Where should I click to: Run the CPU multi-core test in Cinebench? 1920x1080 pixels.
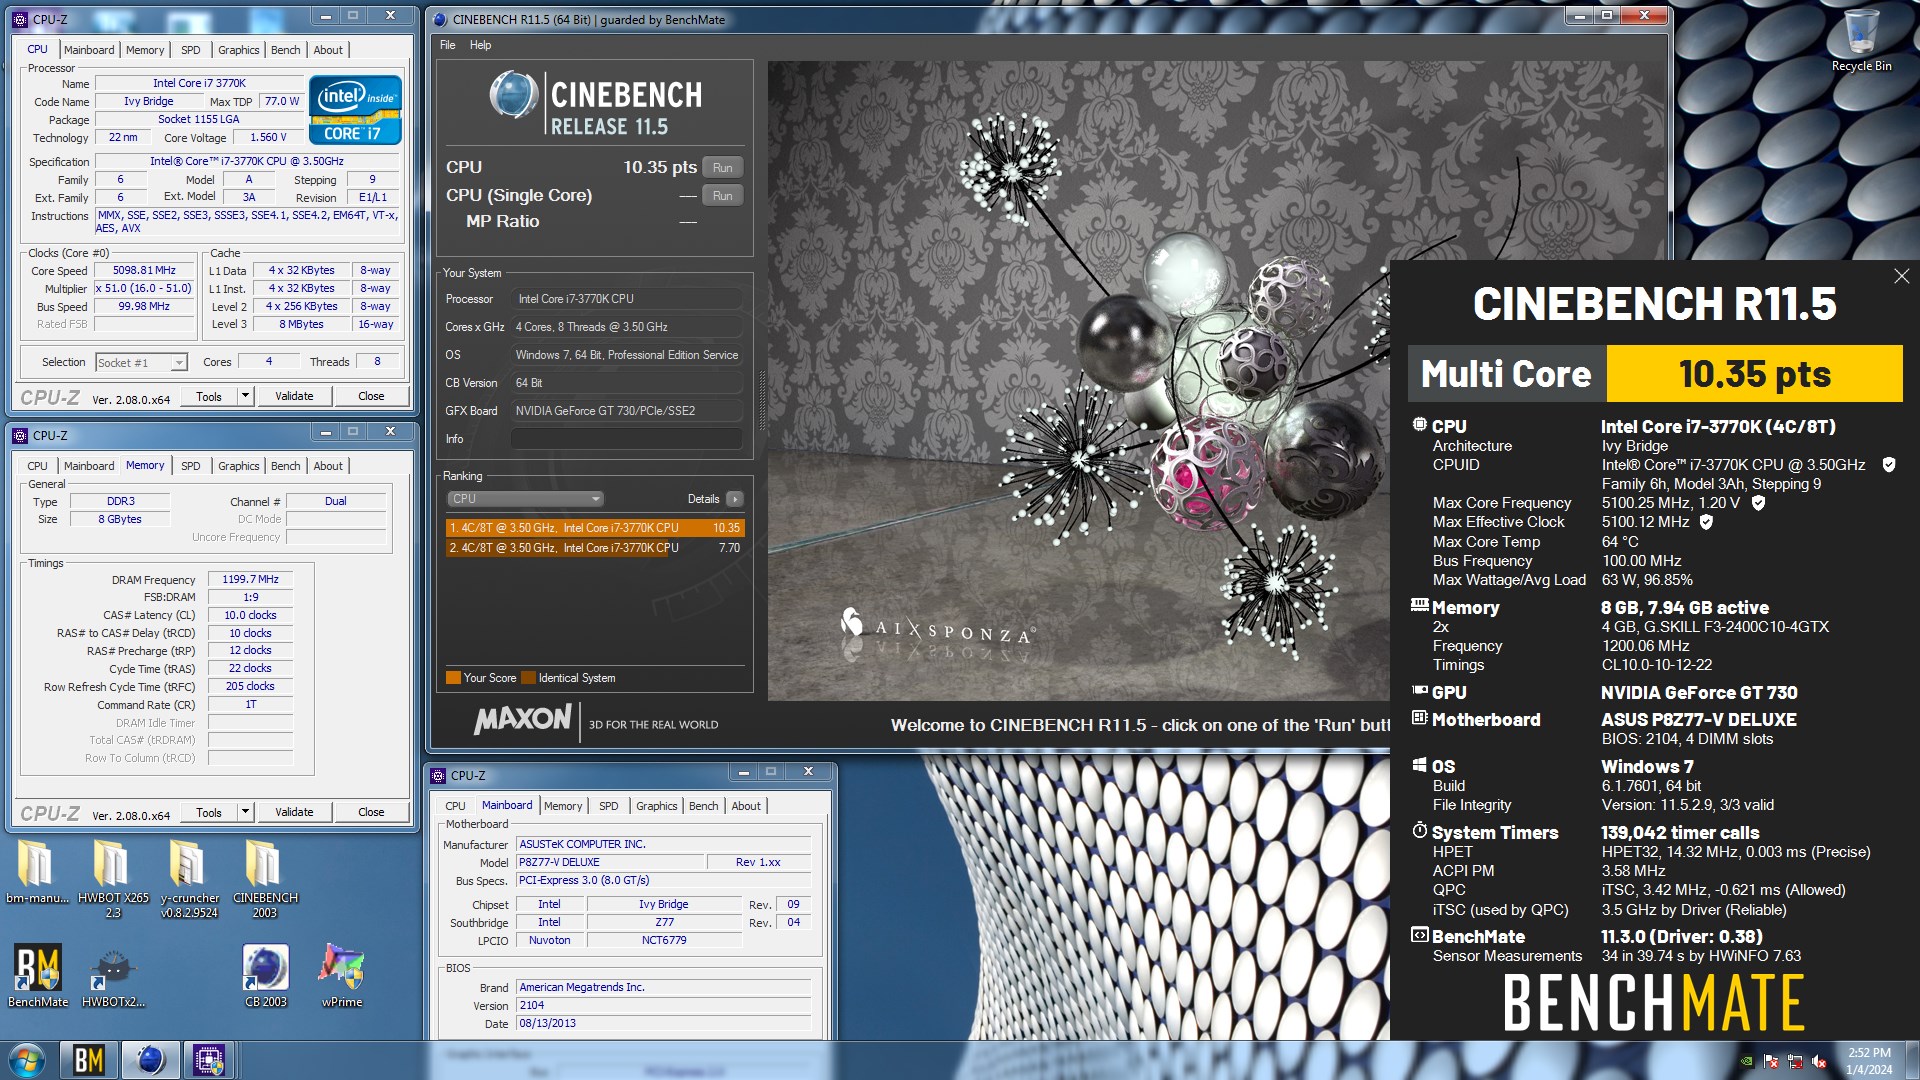pos(723,168)
